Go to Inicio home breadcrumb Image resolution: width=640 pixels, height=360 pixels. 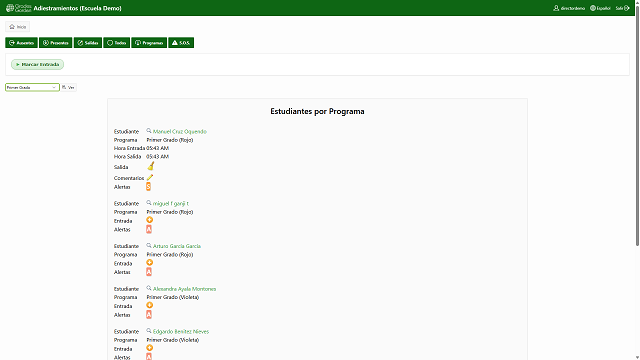tap(18, 27)
